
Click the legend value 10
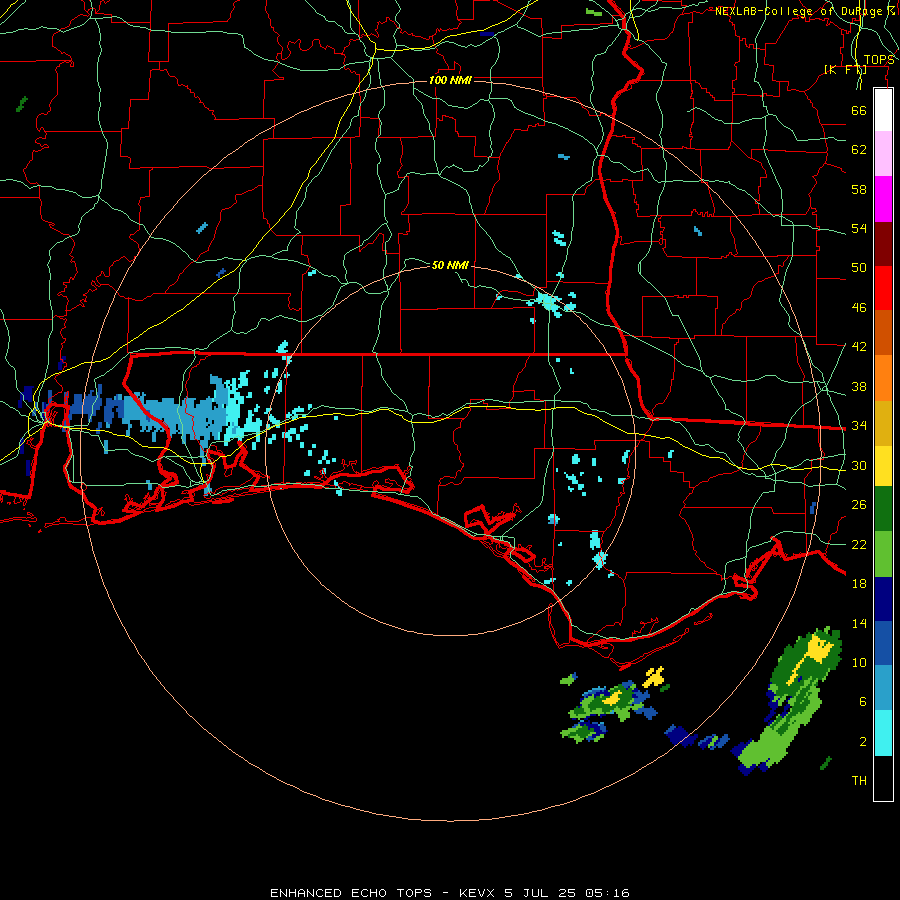click(x=859, y=663)
